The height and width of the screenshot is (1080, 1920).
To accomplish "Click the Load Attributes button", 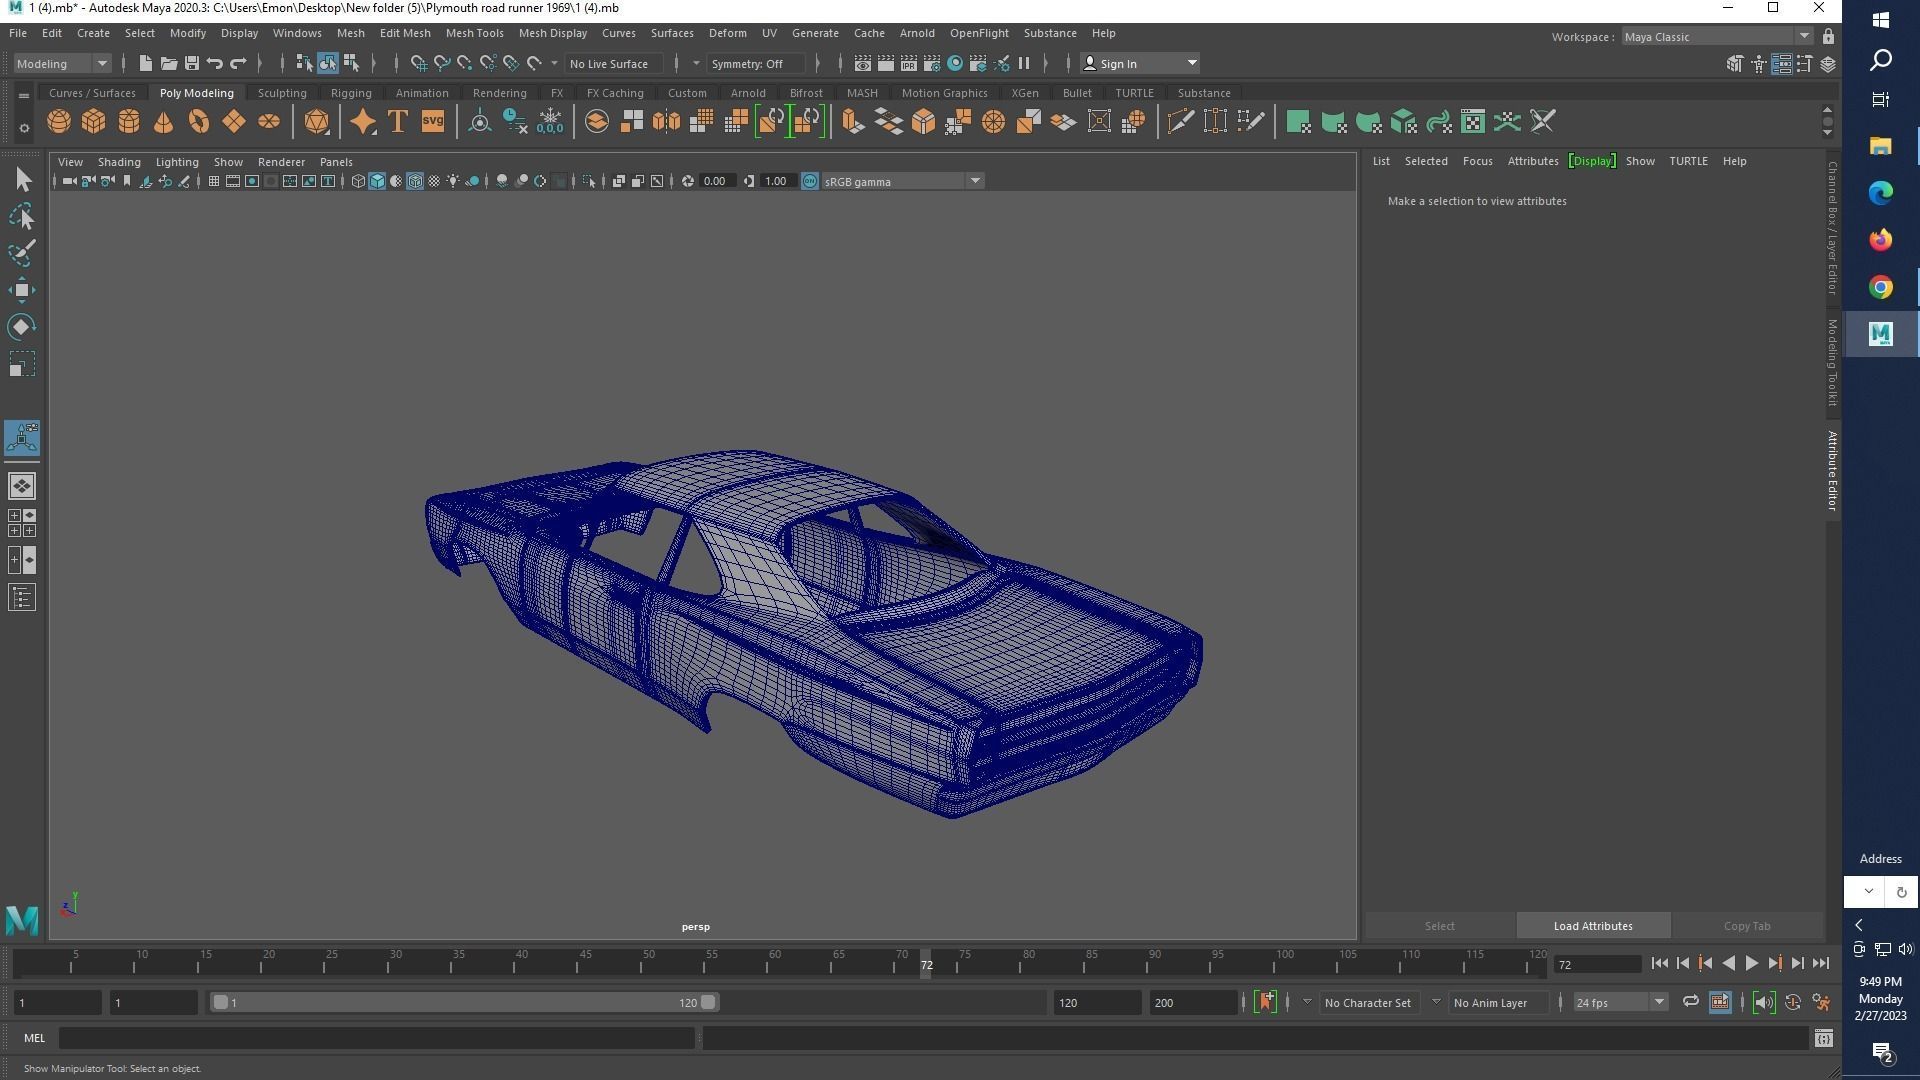I will (x=1593, y=926).
